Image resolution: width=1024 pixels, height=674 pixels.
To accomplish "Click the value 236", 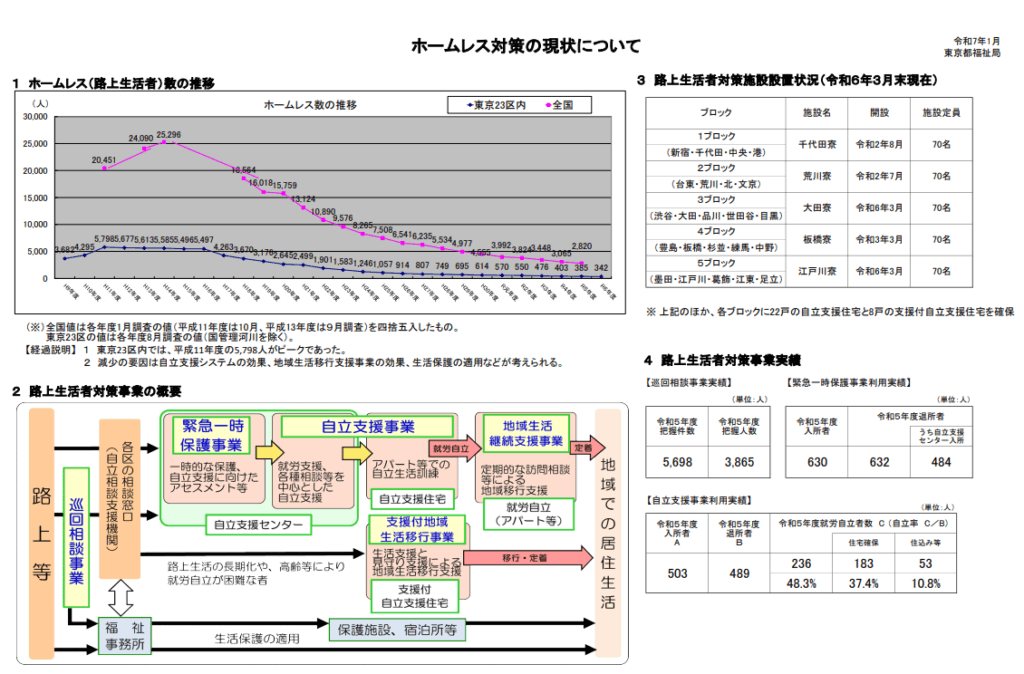I will point(801,564).
